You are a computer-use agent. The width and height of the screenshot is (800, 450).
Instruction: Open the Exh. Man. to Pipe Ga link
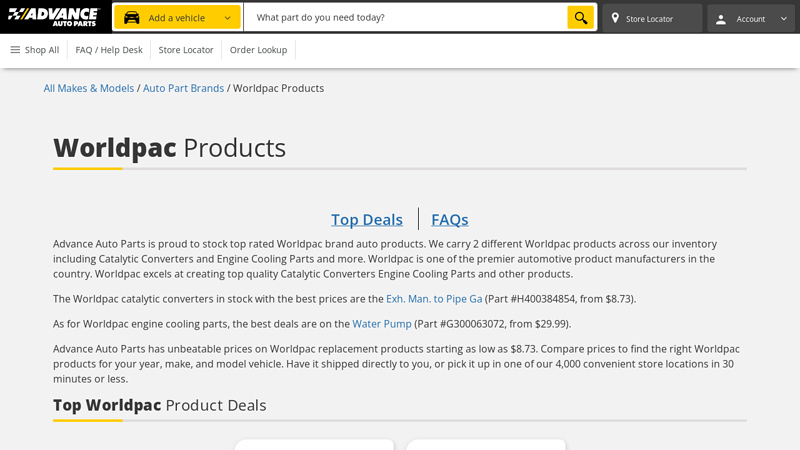(x=434, y=299)
